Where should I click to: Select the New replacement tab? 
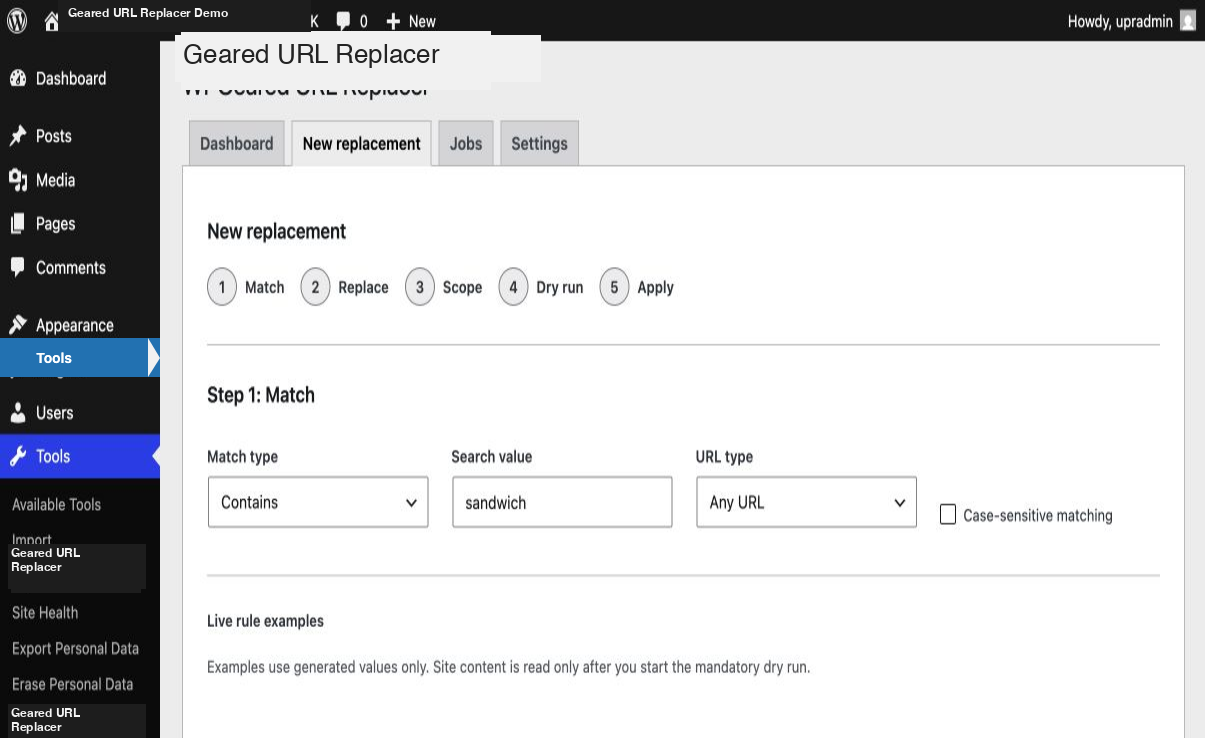pos(361,143)
